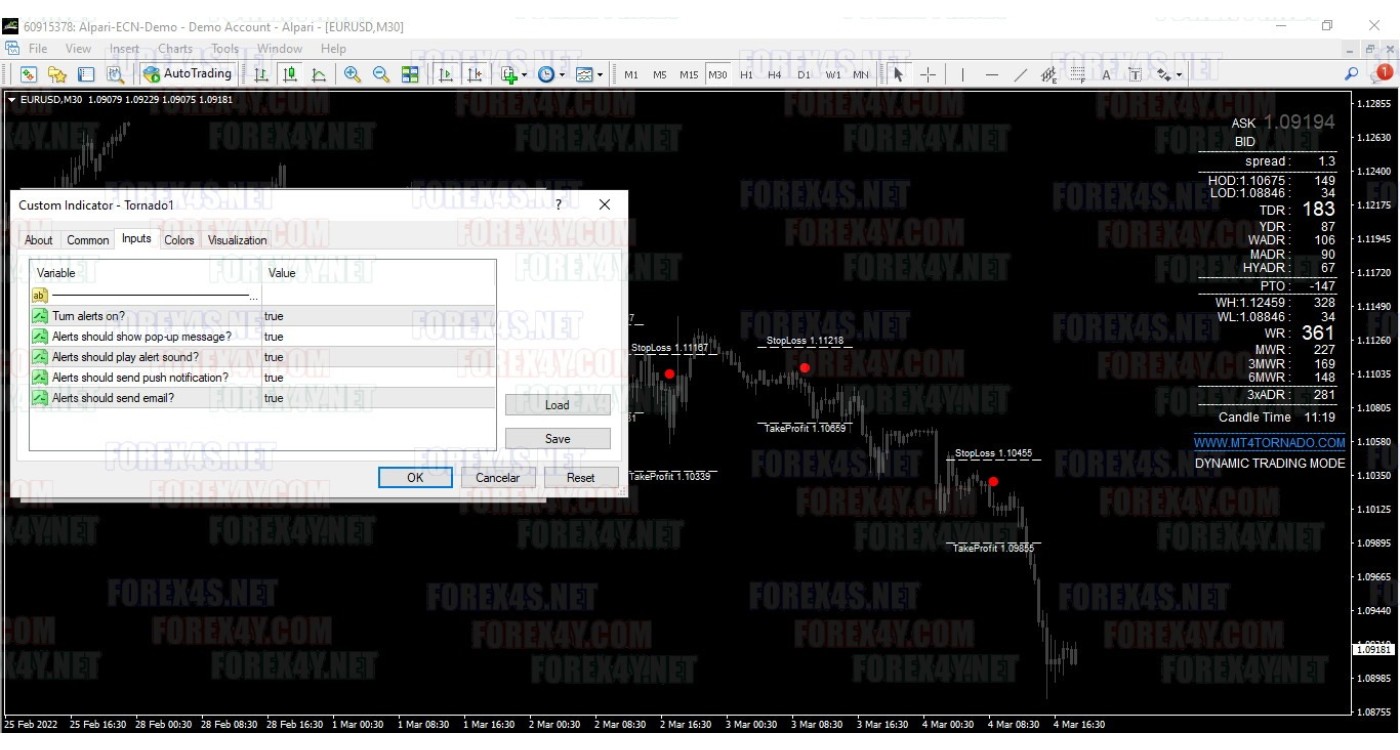Click the Zoom In magnifier icon
This screenshot has width=1400, height=750.
pos(352,74)
